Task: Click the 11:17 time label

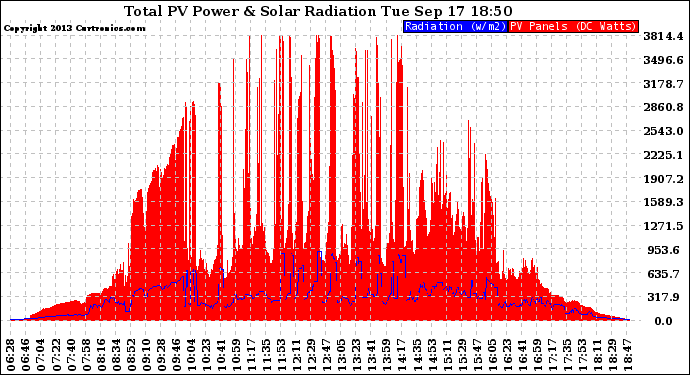Action: (252, 355)
